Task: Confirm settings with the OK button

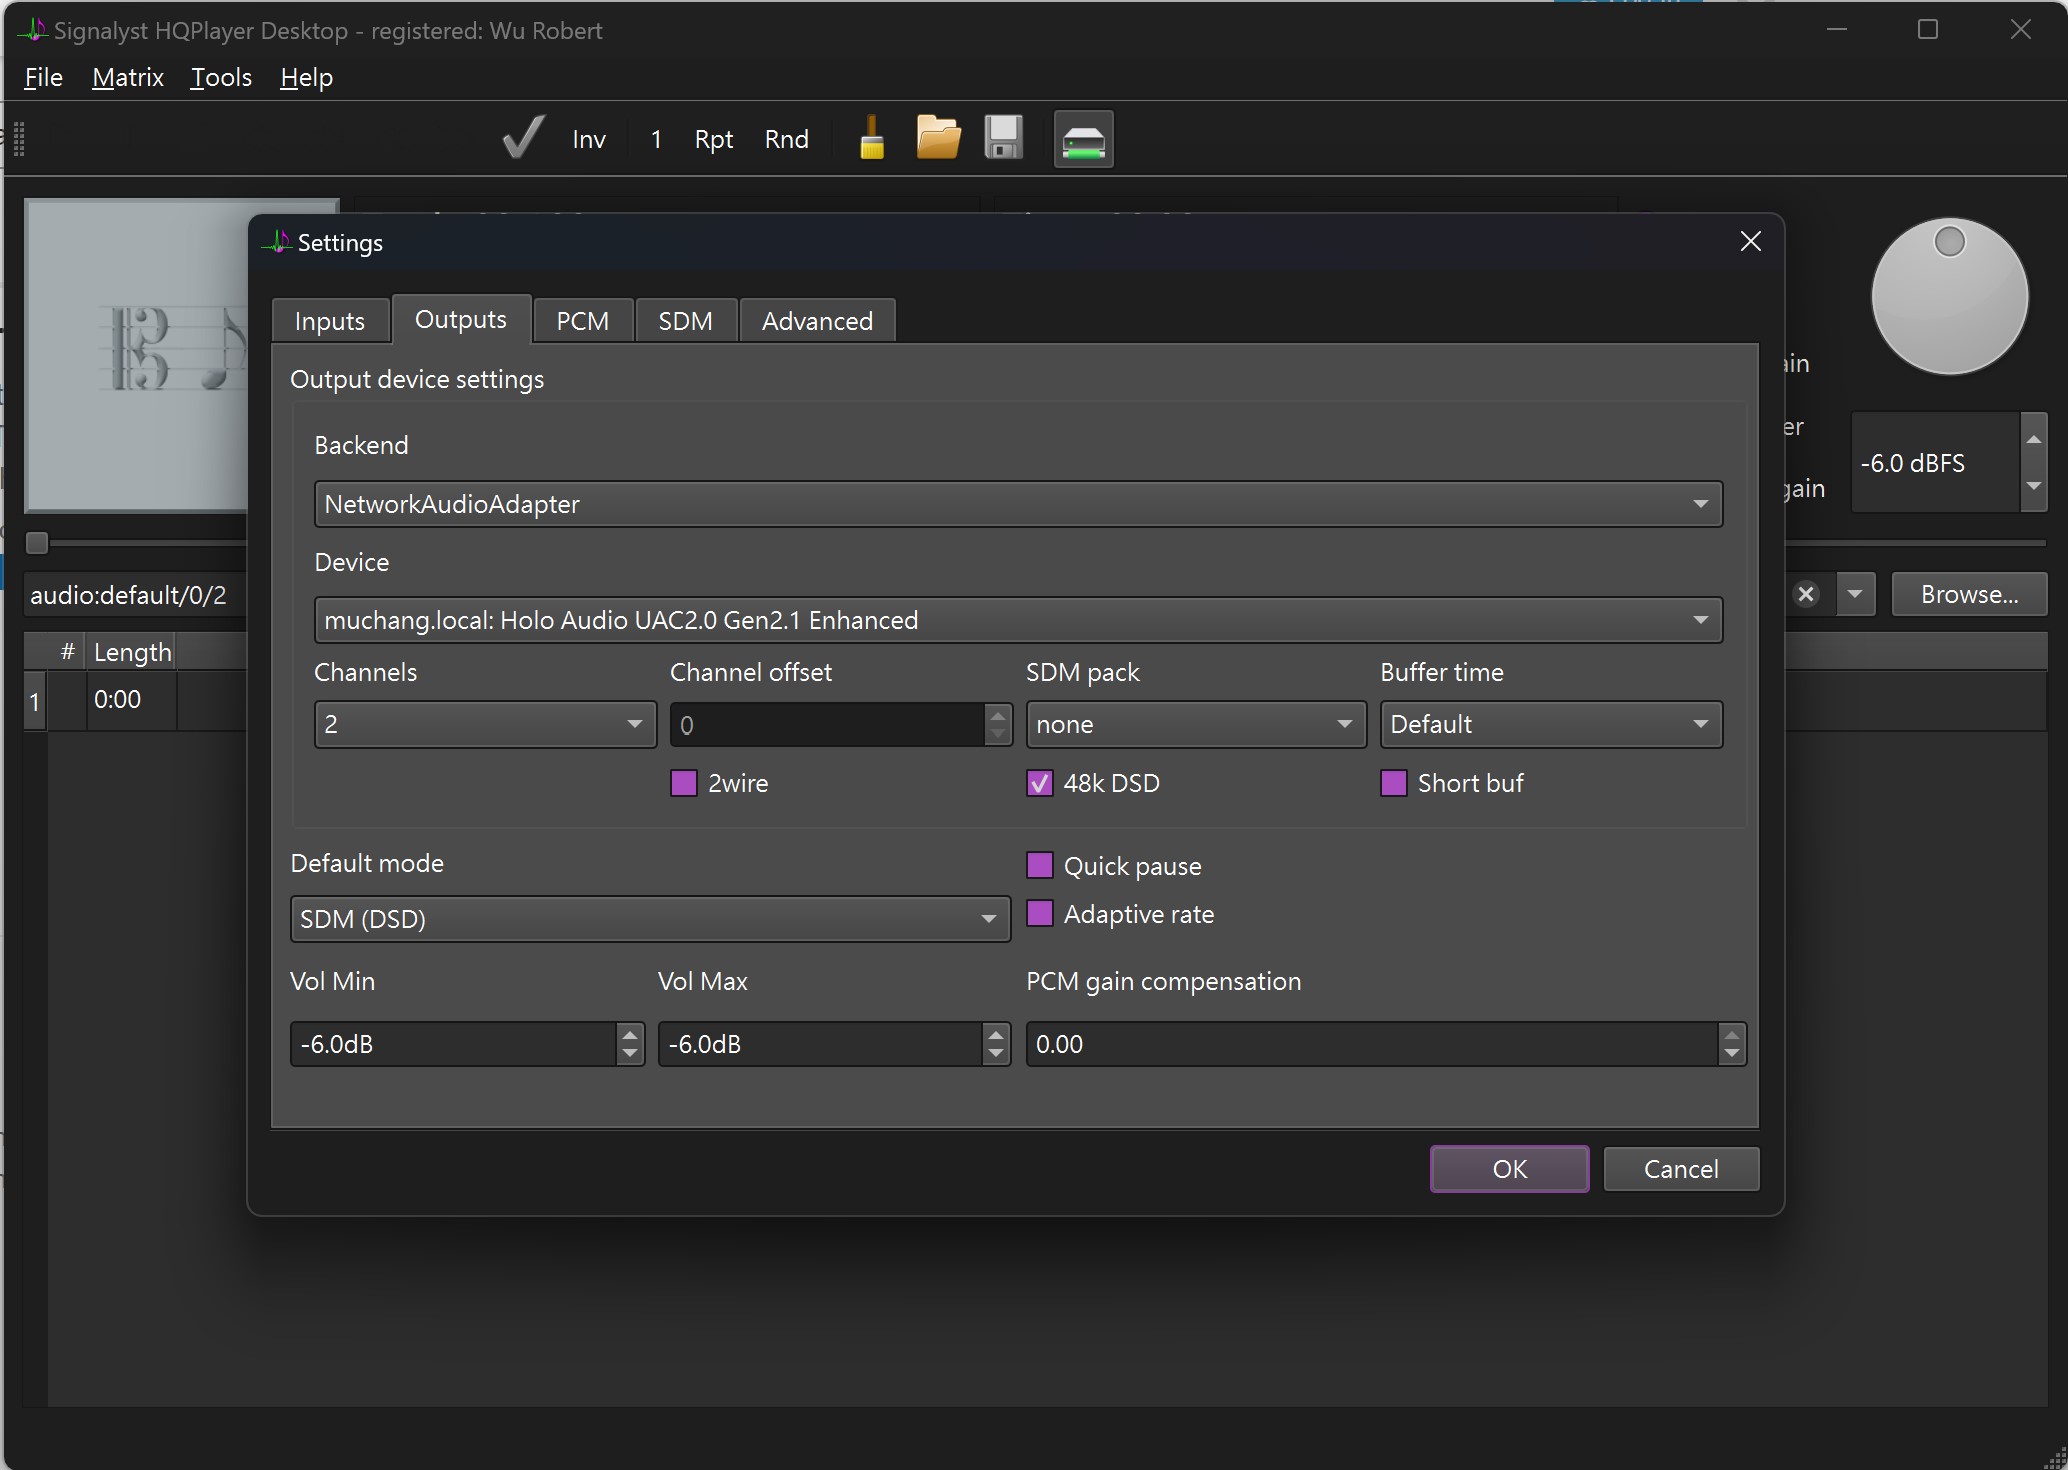Action: coord(1509,1169)
